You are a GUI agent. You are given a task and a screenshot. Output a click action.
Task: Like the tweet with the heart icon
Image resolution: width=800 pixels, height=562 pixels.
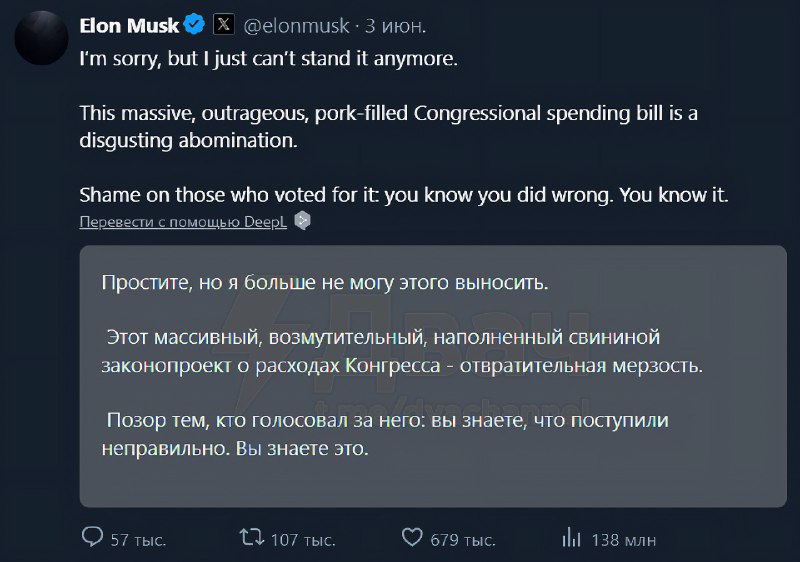tap(411, 538)
